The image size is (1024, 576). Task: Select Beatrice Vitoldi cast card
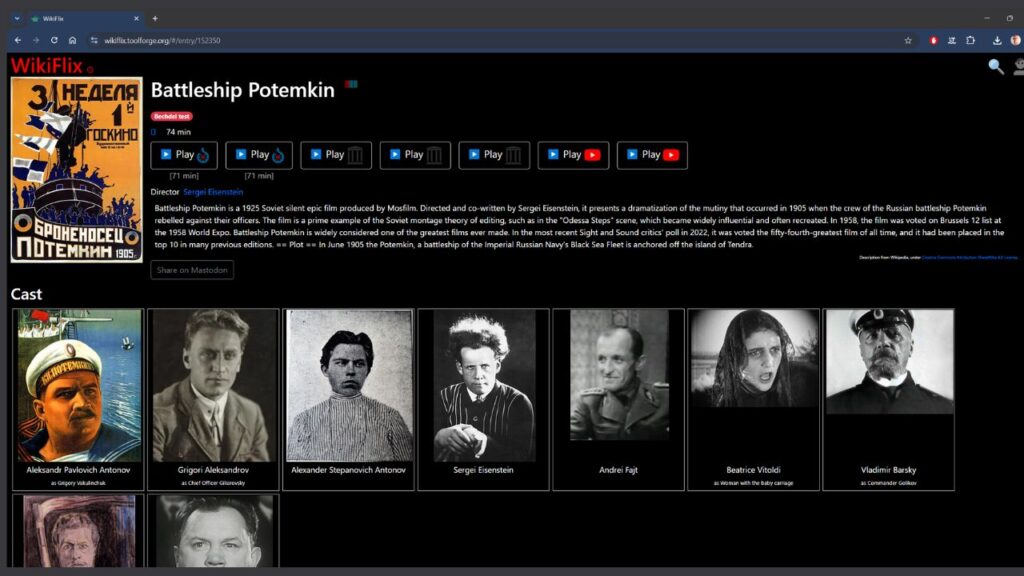click(x=753, y=399)
